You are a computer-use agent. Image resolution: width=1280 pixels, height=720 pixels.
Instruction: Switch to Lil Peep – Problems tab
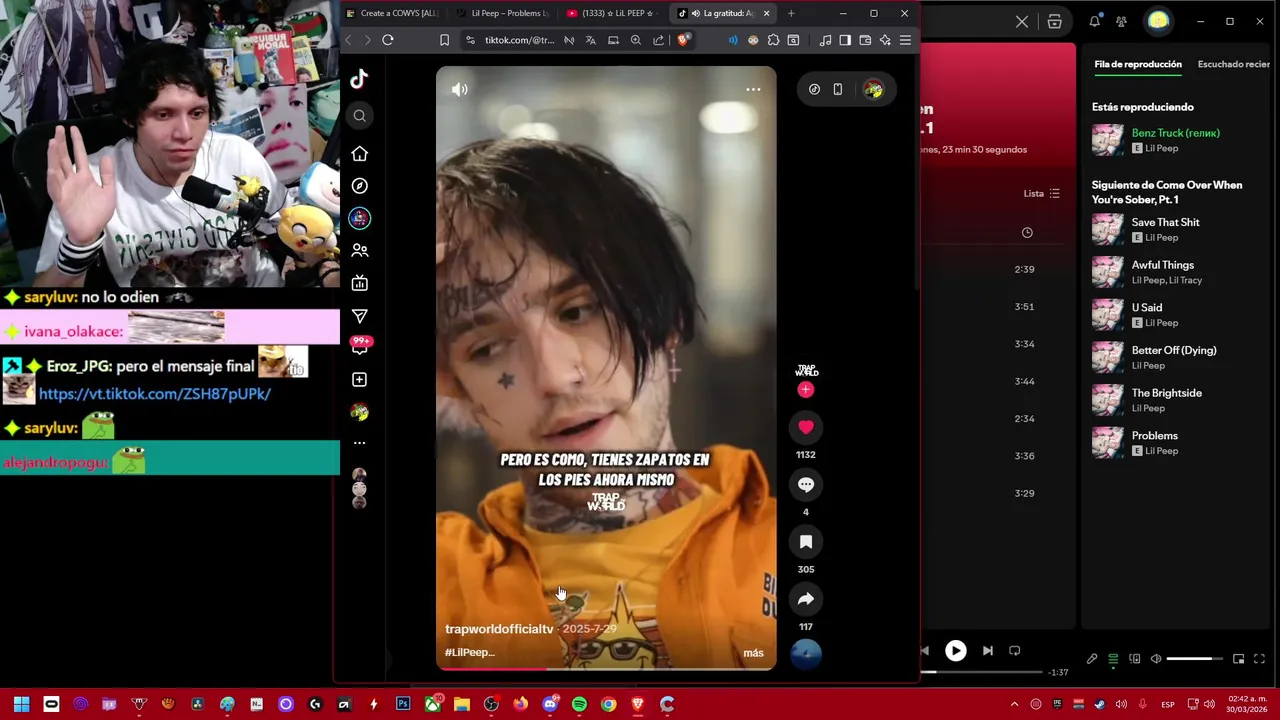(x=502, y=13)
